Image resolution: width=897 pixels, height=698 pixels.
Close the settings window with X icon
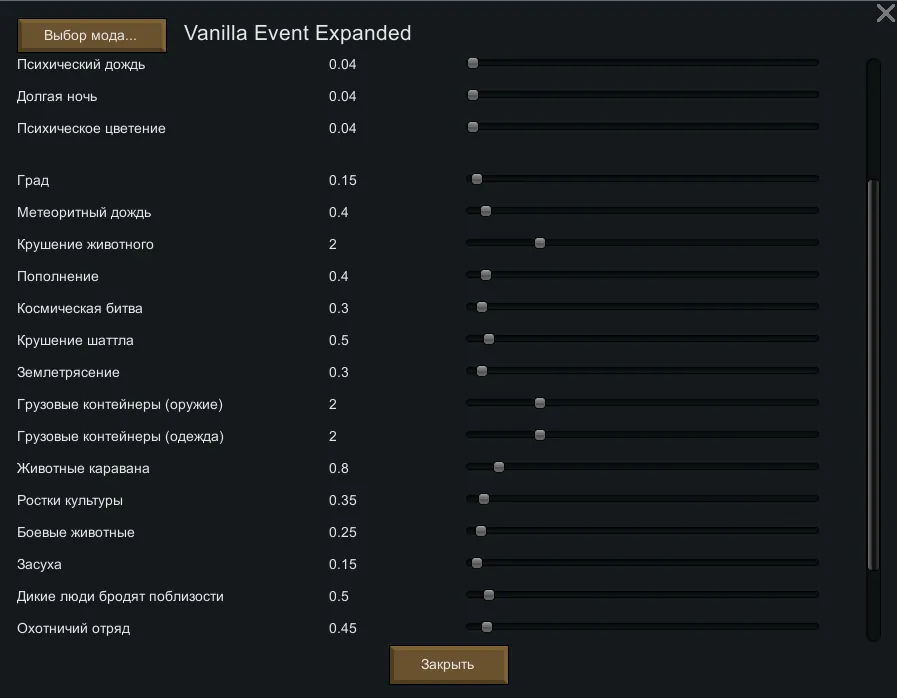coord(885,13)
